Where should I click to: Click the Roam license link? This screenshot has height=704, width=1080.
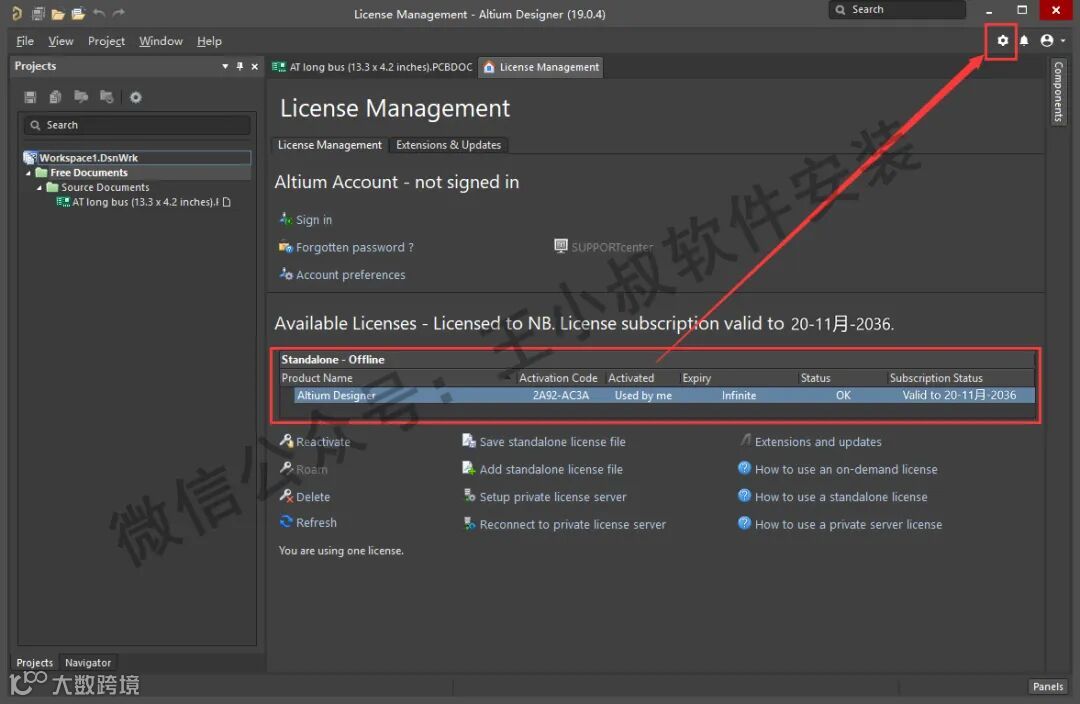[x=304, y=469]
